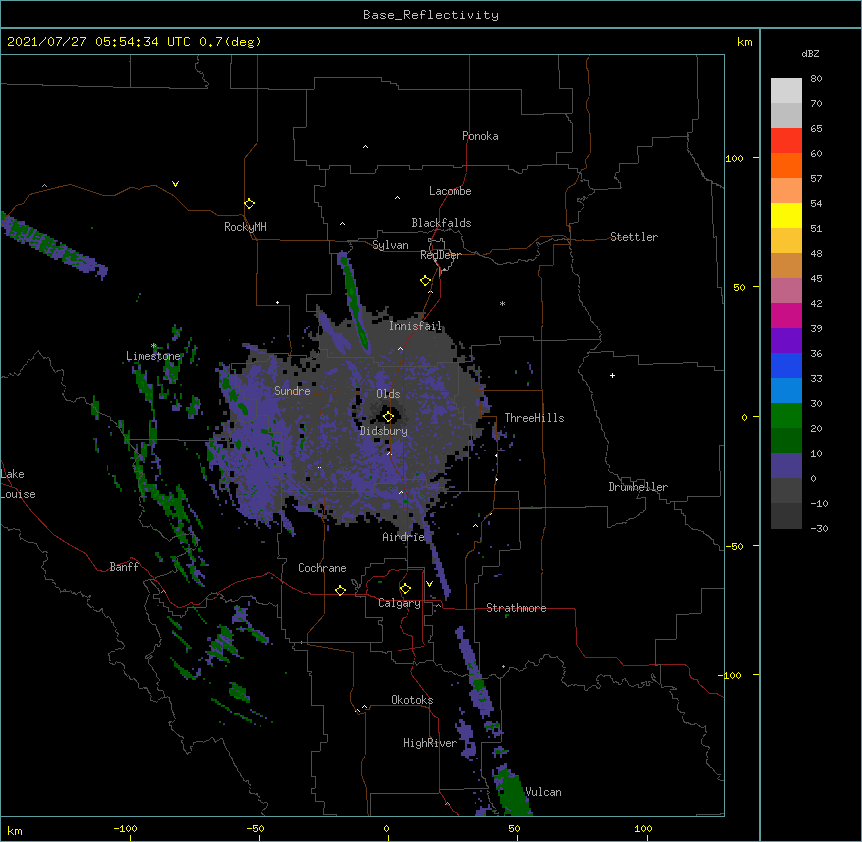Click the ThreeHills label
Image resolution: width=862 pixels, height=842 pixels.
(x=534, y=418)
